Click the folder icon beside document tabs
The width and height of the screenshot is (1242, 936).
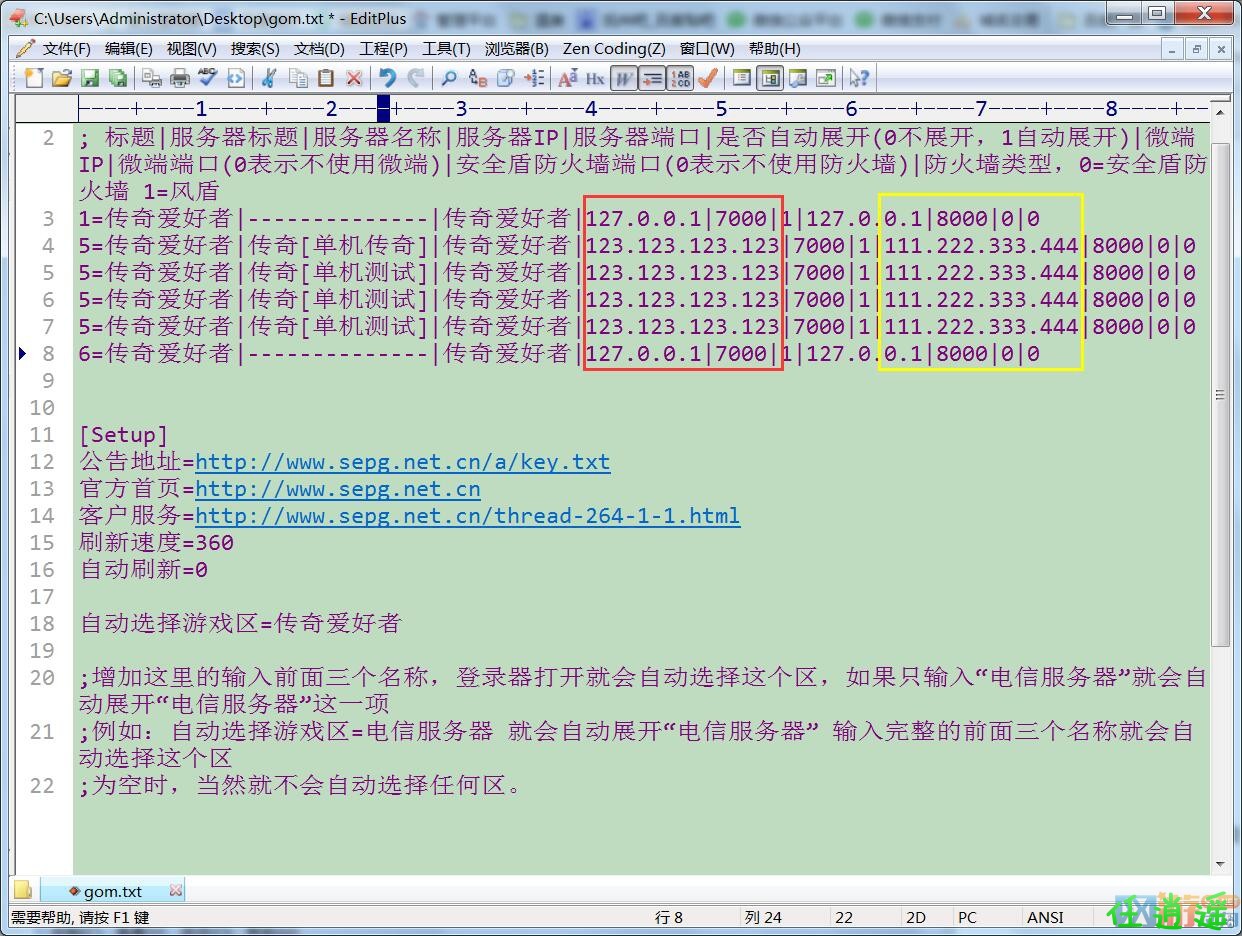tap(23, 890)
